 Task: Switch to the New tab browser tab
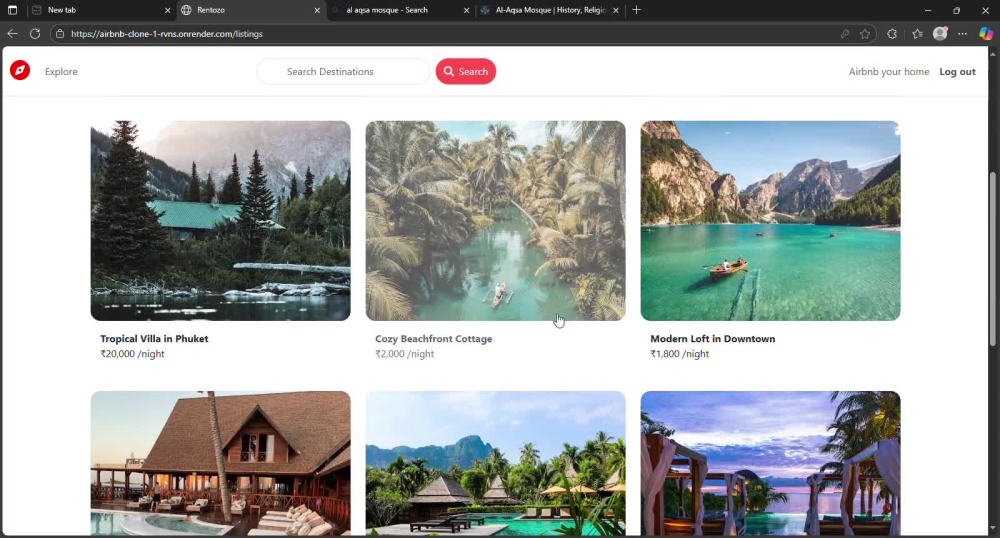(102, 10)
